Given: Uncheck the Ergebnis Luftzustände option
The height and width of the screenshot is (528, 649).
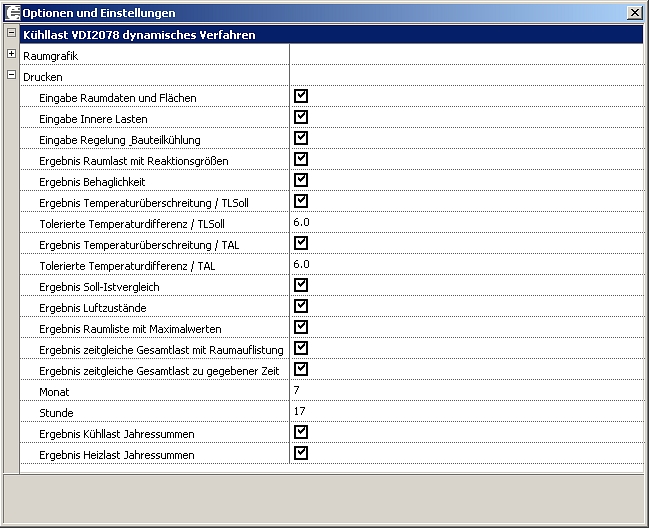Looking at the screenshot, I should 301,306.
